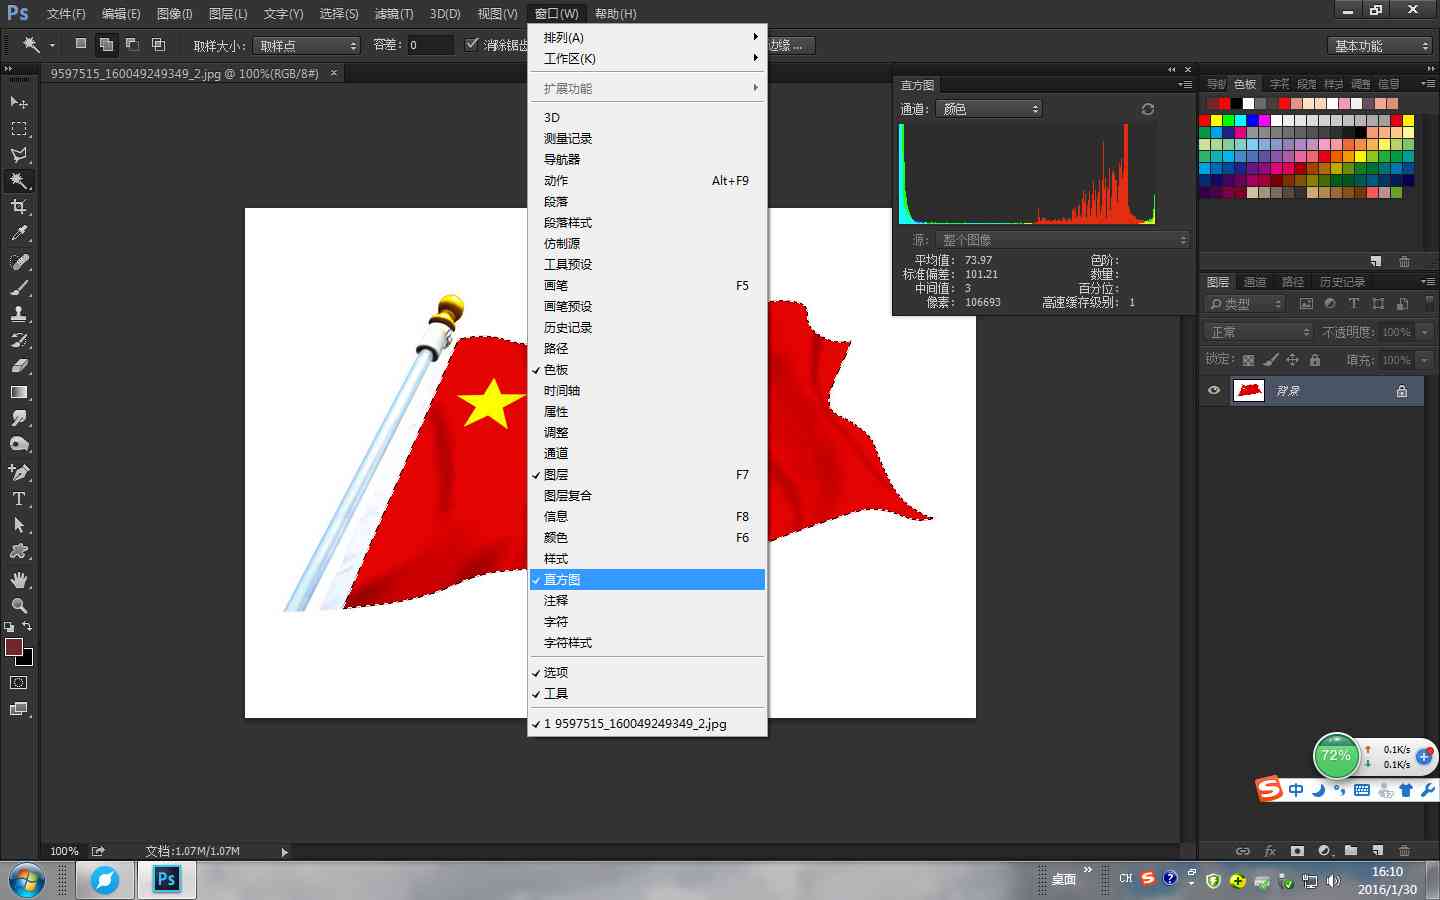Select the Crop tool
This screenshot has height=900, width=1440.
click(19, 207)
